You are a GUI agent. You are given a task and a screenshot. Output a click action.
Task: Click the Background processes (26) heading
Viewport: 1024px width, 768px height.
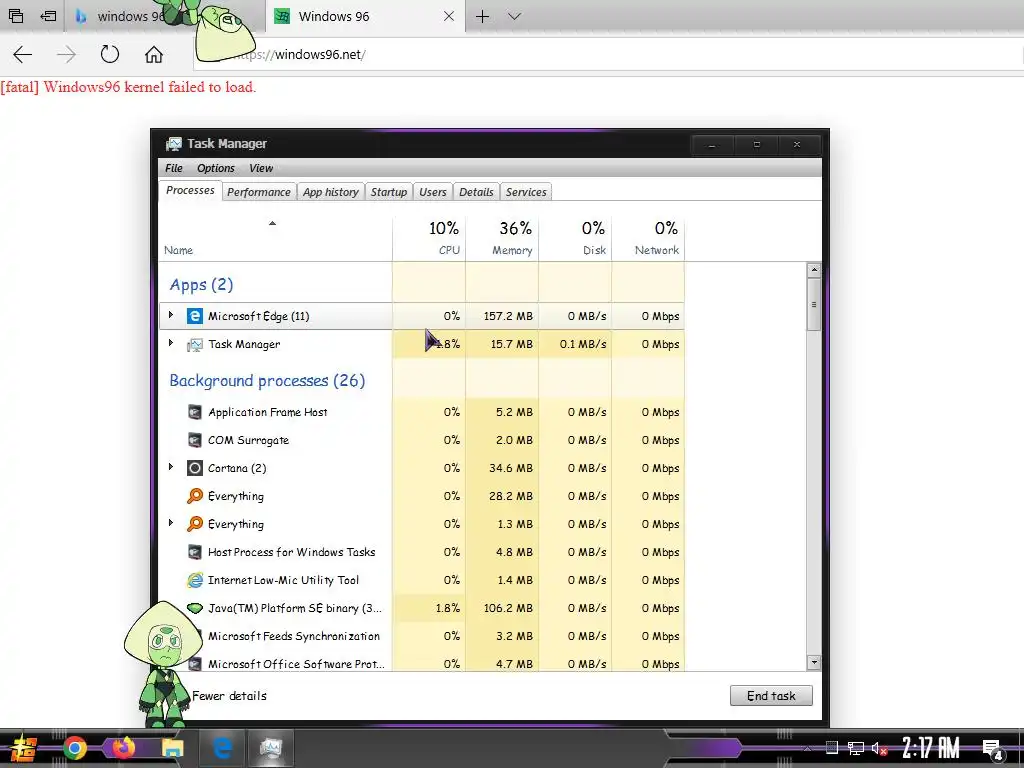(267, 381)
